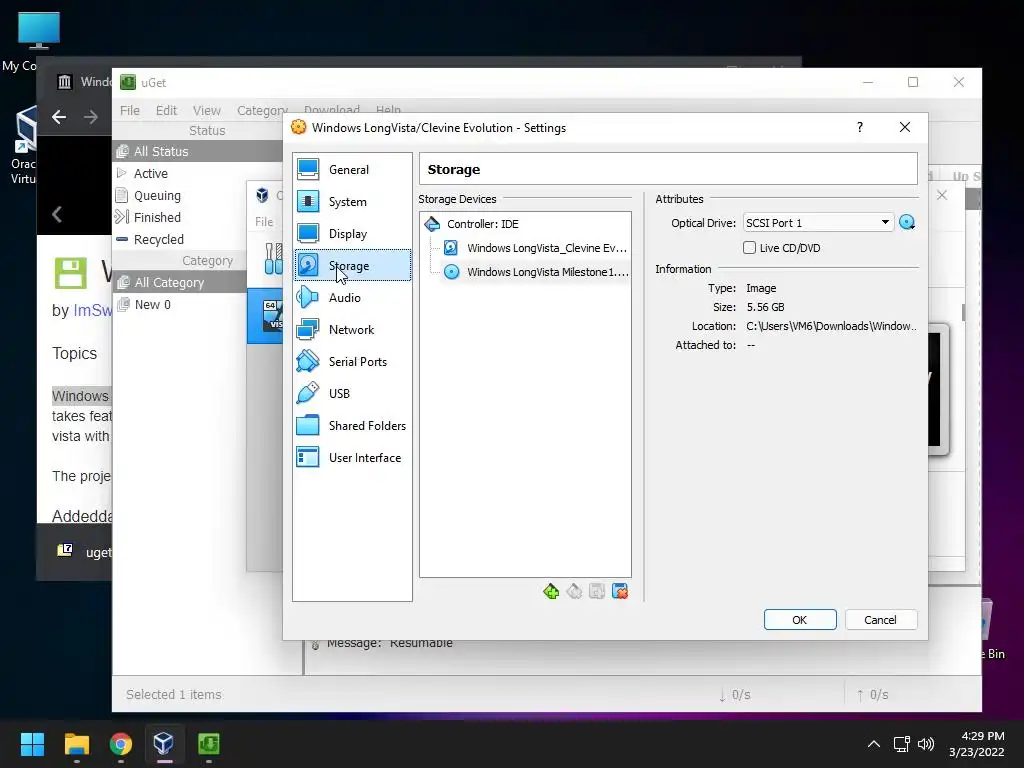Select All Status in uGet sidebar
Image resolution: width=1024 pixels, height=768 pixels.
pos(198,152)
